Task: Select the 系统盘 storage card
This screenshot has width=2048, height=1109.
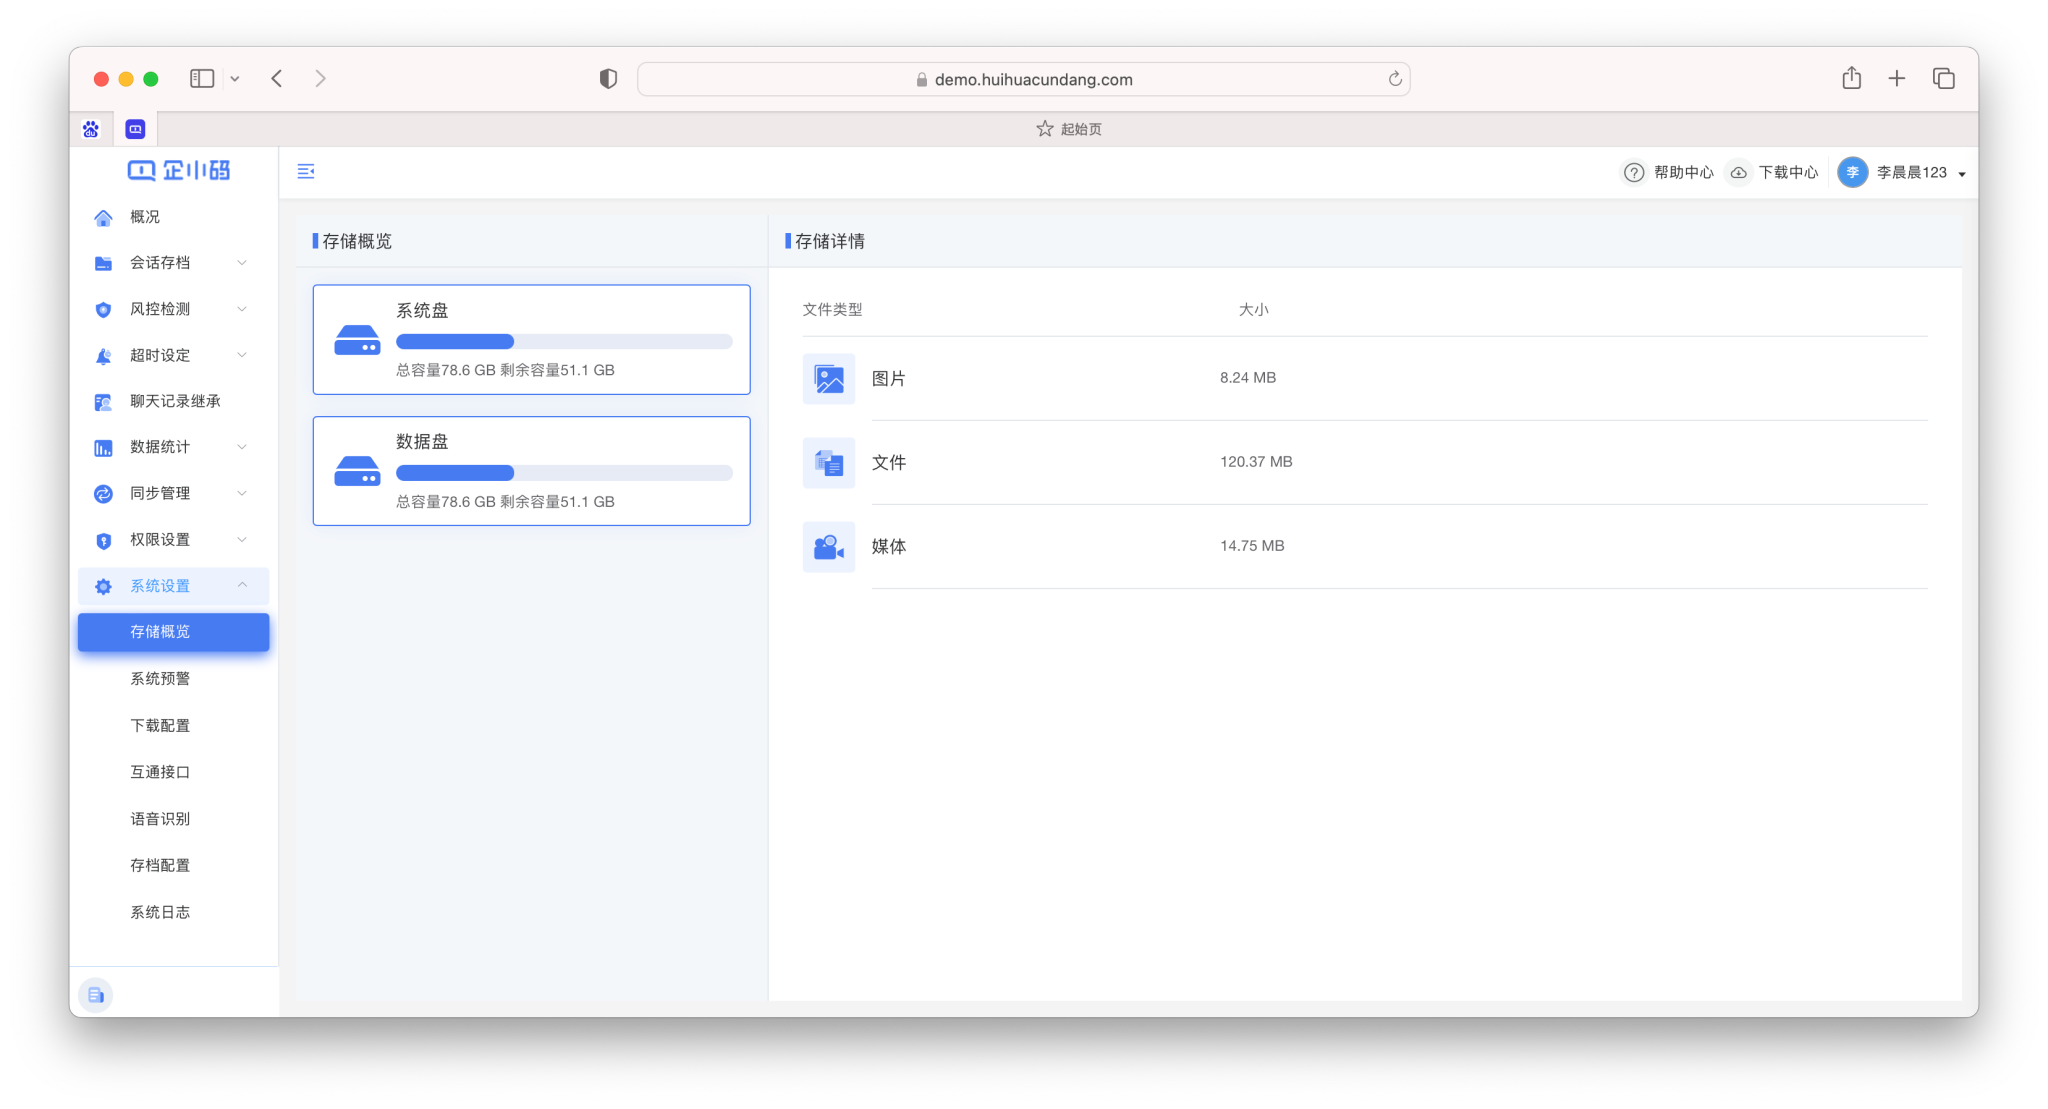Action: pos(532,340)
